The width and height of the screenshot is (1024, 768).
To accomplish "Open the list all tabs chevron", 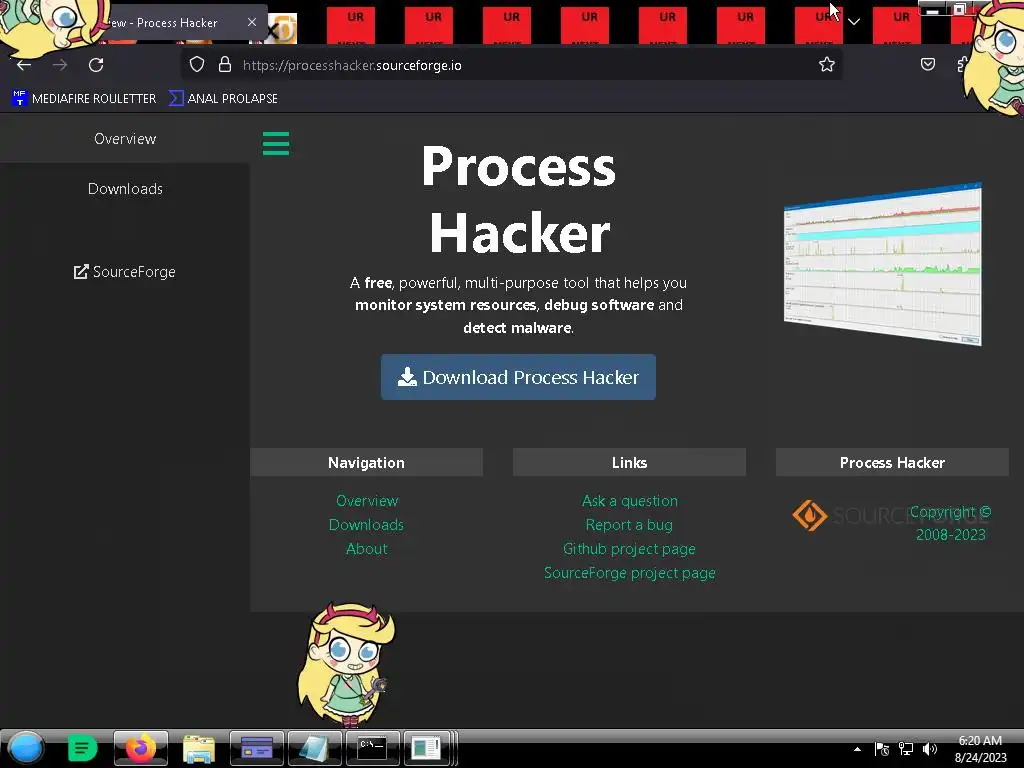I will coord(854,22).
